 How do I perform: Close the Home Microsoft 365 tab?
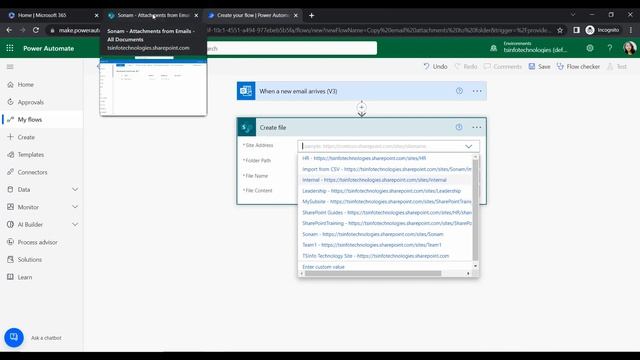click(96, 15)
